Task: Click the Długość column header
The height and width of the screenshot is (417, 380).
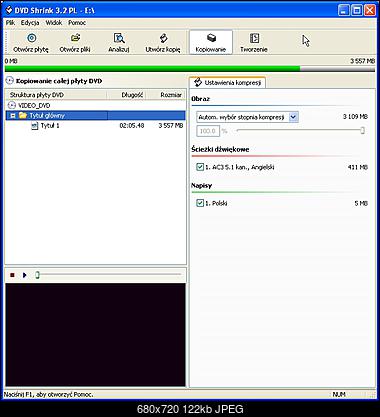Action: [127, 95]
